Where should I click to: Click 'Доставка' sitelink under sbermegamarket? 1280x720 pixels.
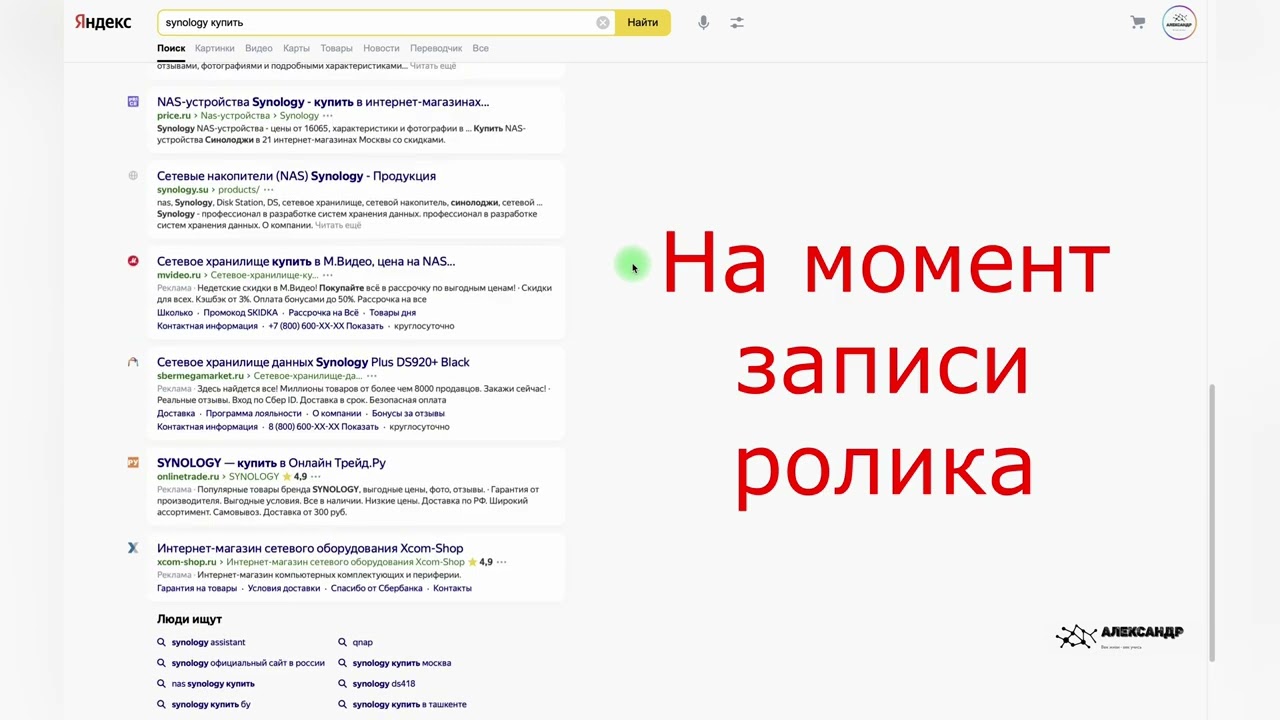[176, 413]
